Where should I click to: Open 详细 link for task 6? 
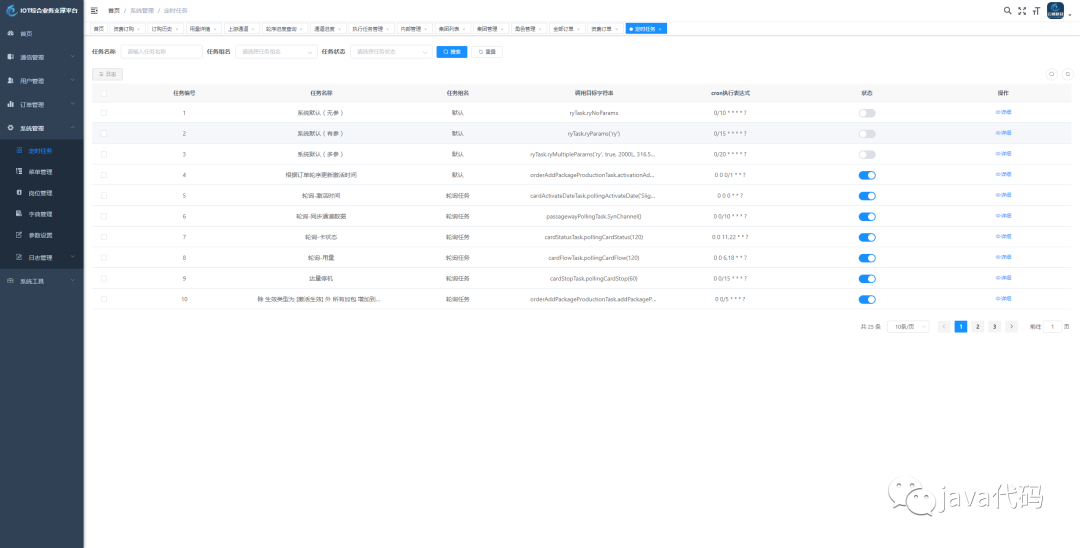point(1004,215)
